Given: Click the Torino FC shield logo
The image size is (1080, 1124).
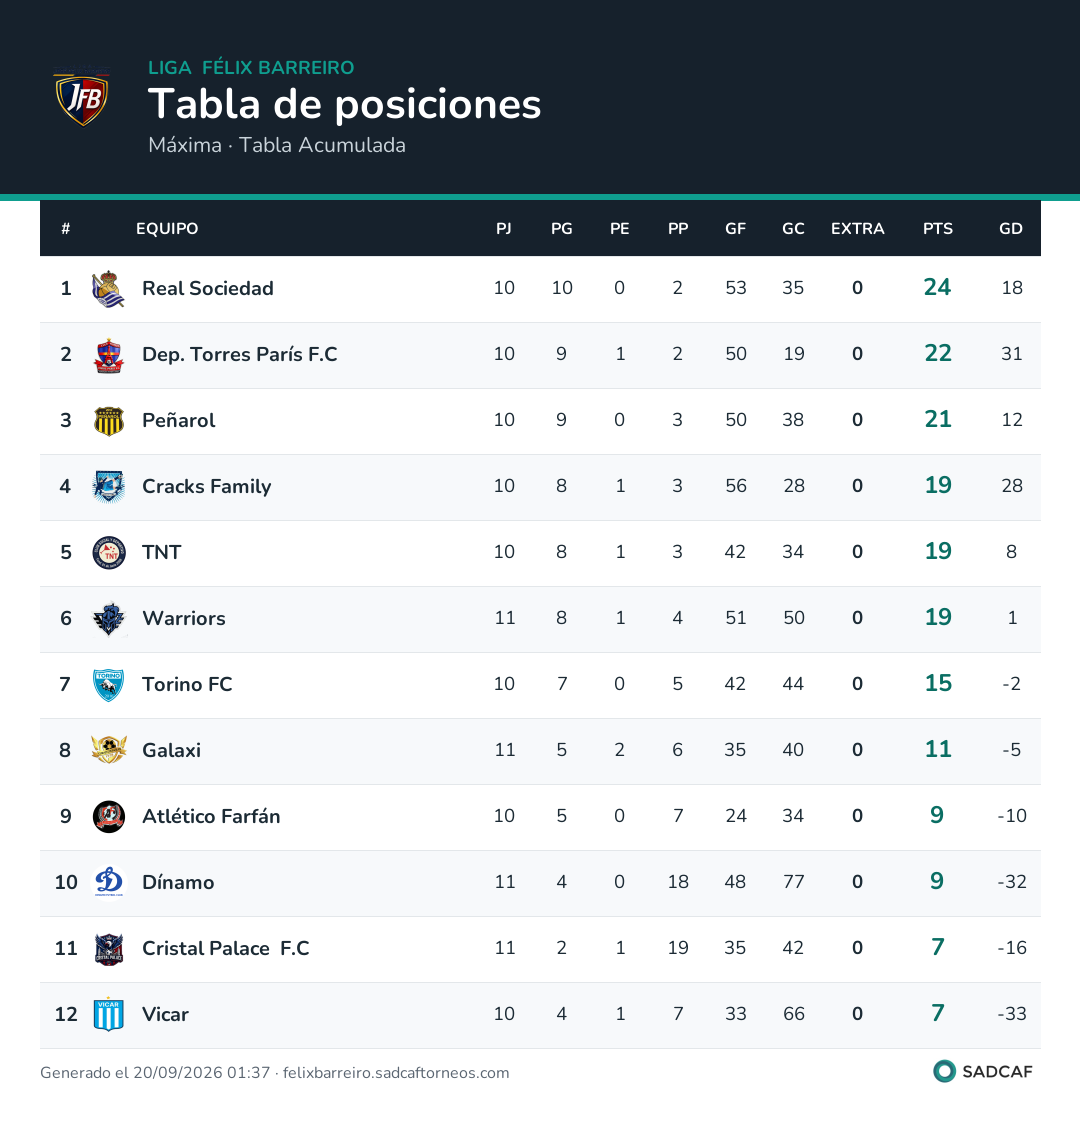Looking at the screenshot, I should point(109,685).
